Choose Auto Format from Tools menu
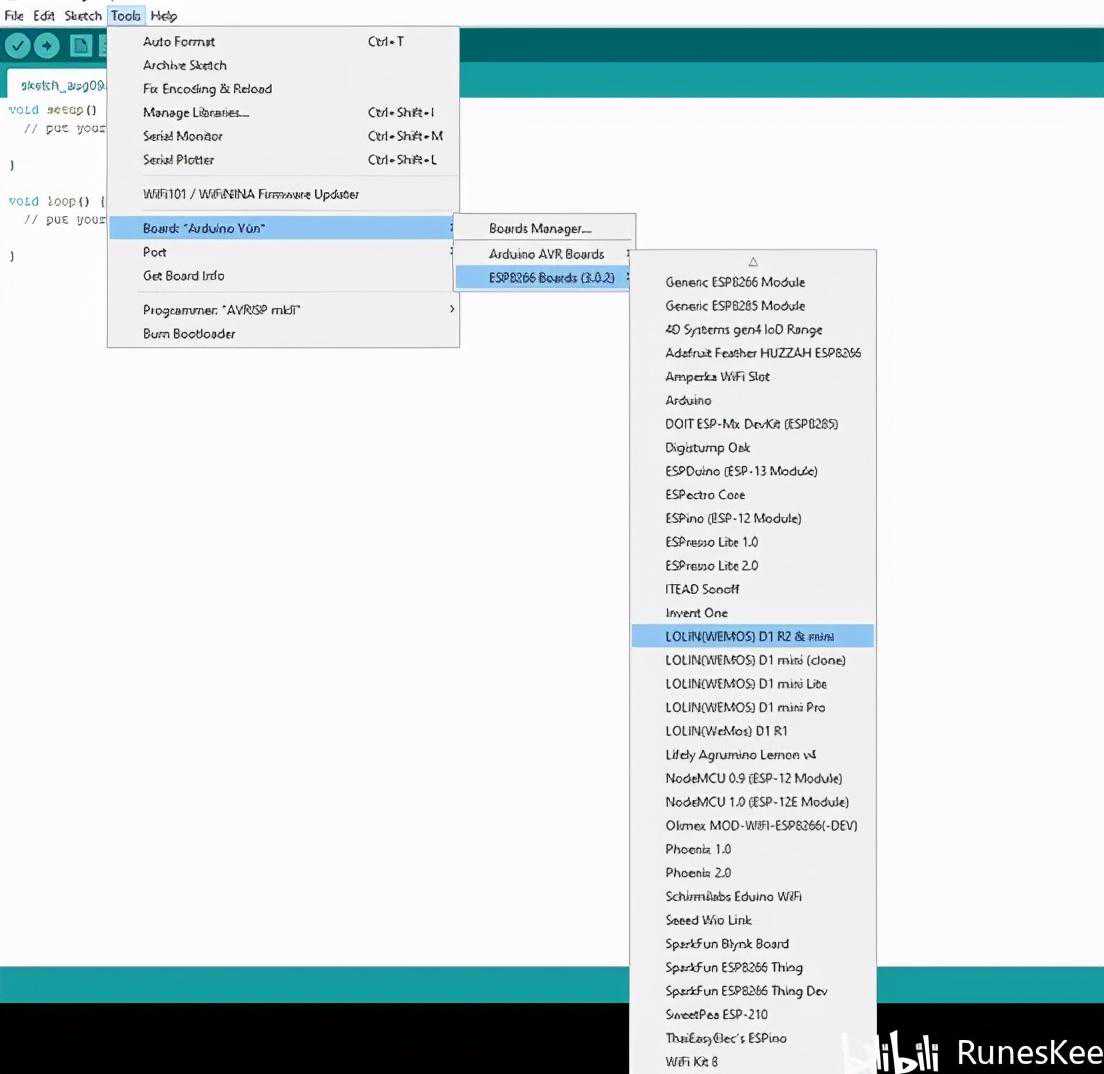The image size is (1104, 1074). 284,42
